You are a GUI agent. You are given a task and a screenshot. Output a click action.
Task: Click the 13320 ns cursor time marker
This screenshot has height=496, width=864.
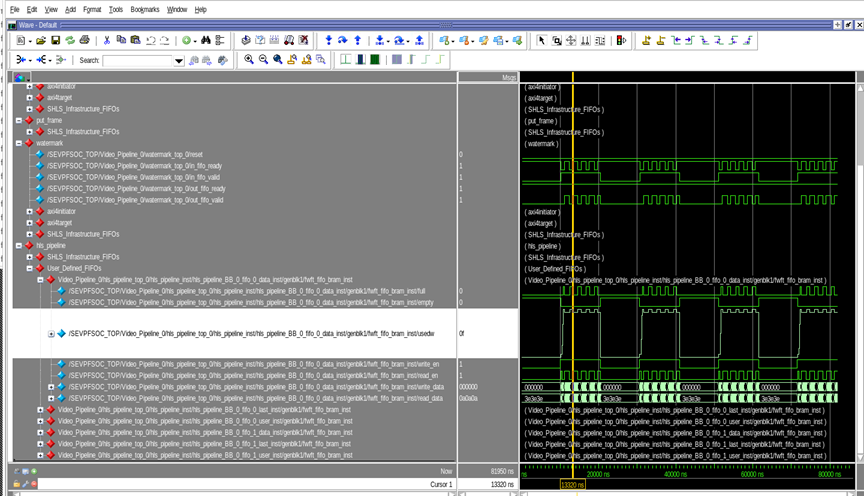tap(572, 485)
